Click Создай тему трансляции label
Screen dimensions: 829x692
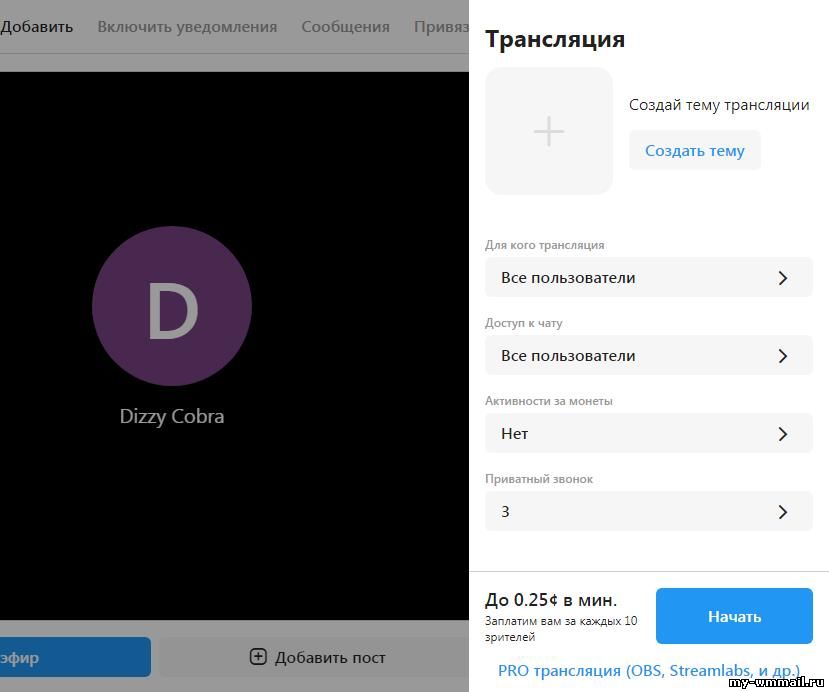719,105
